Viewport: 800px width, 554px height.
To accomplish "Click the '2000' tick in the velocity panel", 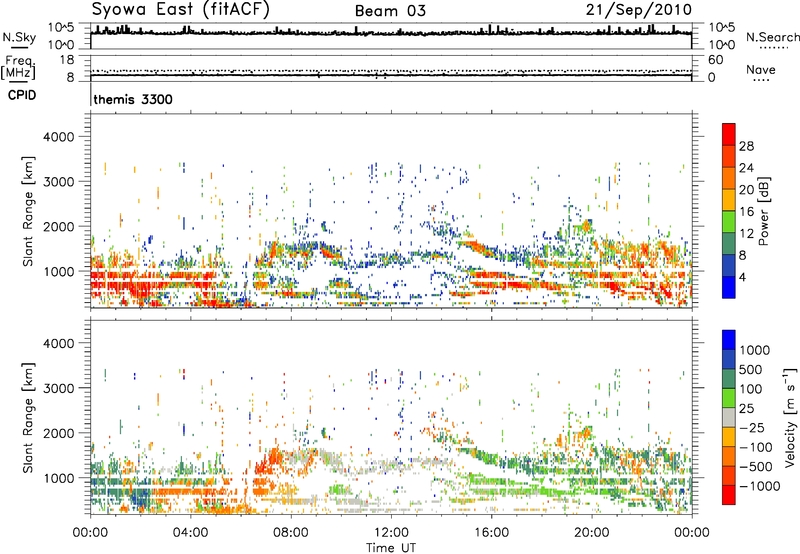I will [59, 433].
